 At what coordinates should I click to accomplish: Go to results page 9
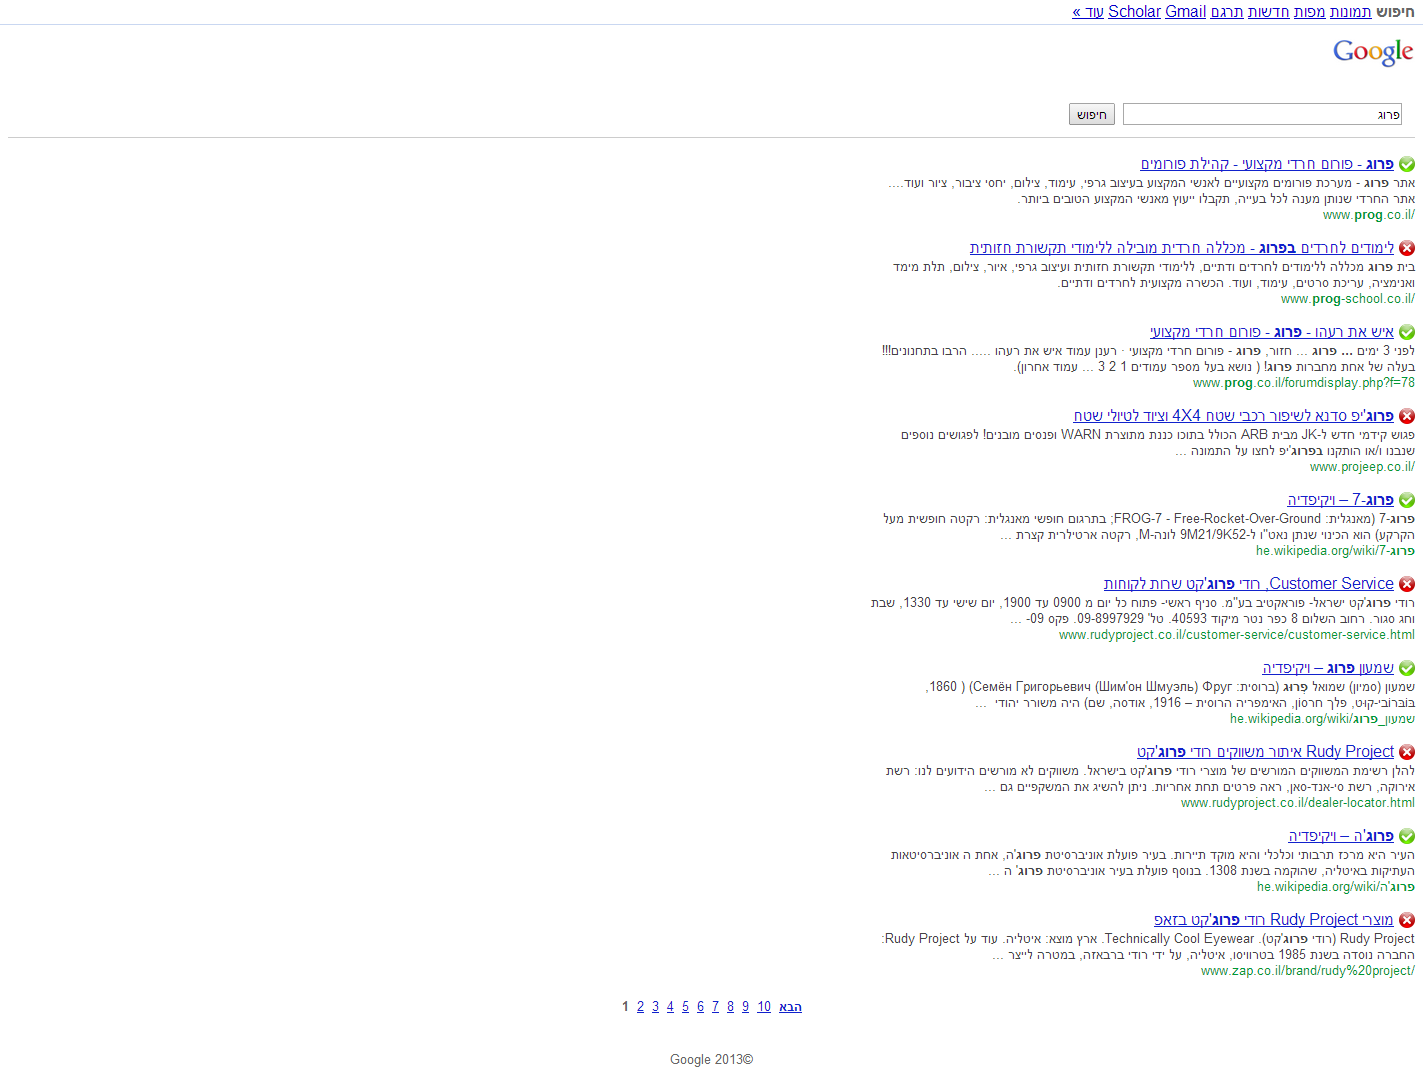tap(745, 1007)
